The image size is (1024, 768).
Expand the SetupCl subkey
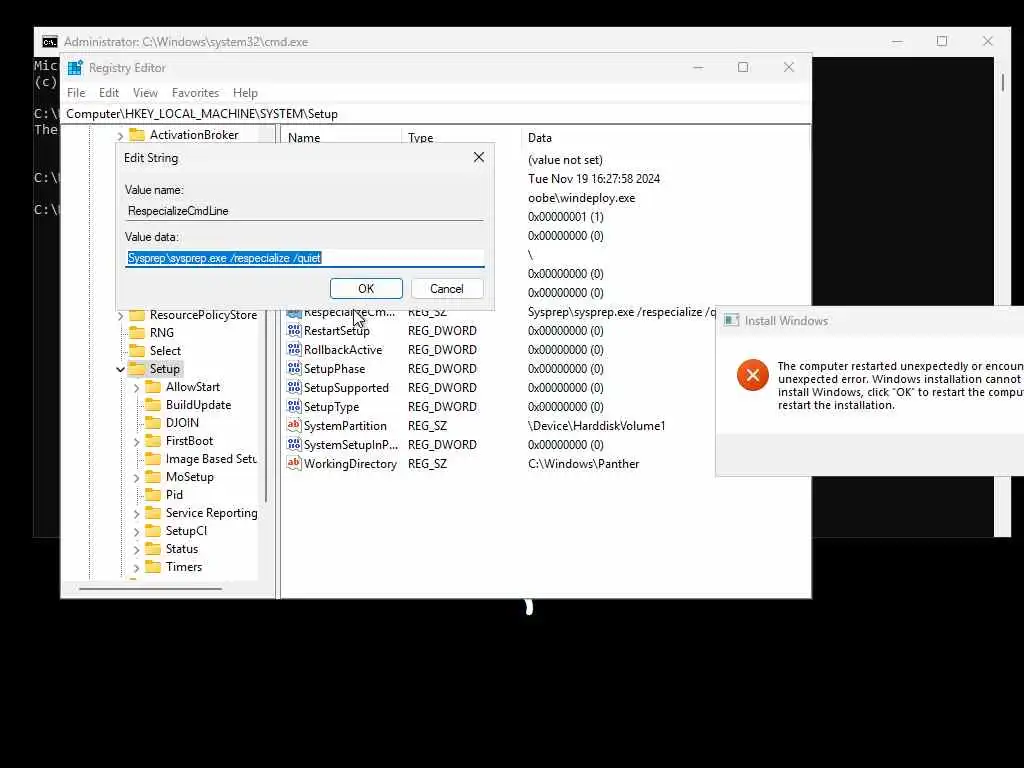coord(136,532)
